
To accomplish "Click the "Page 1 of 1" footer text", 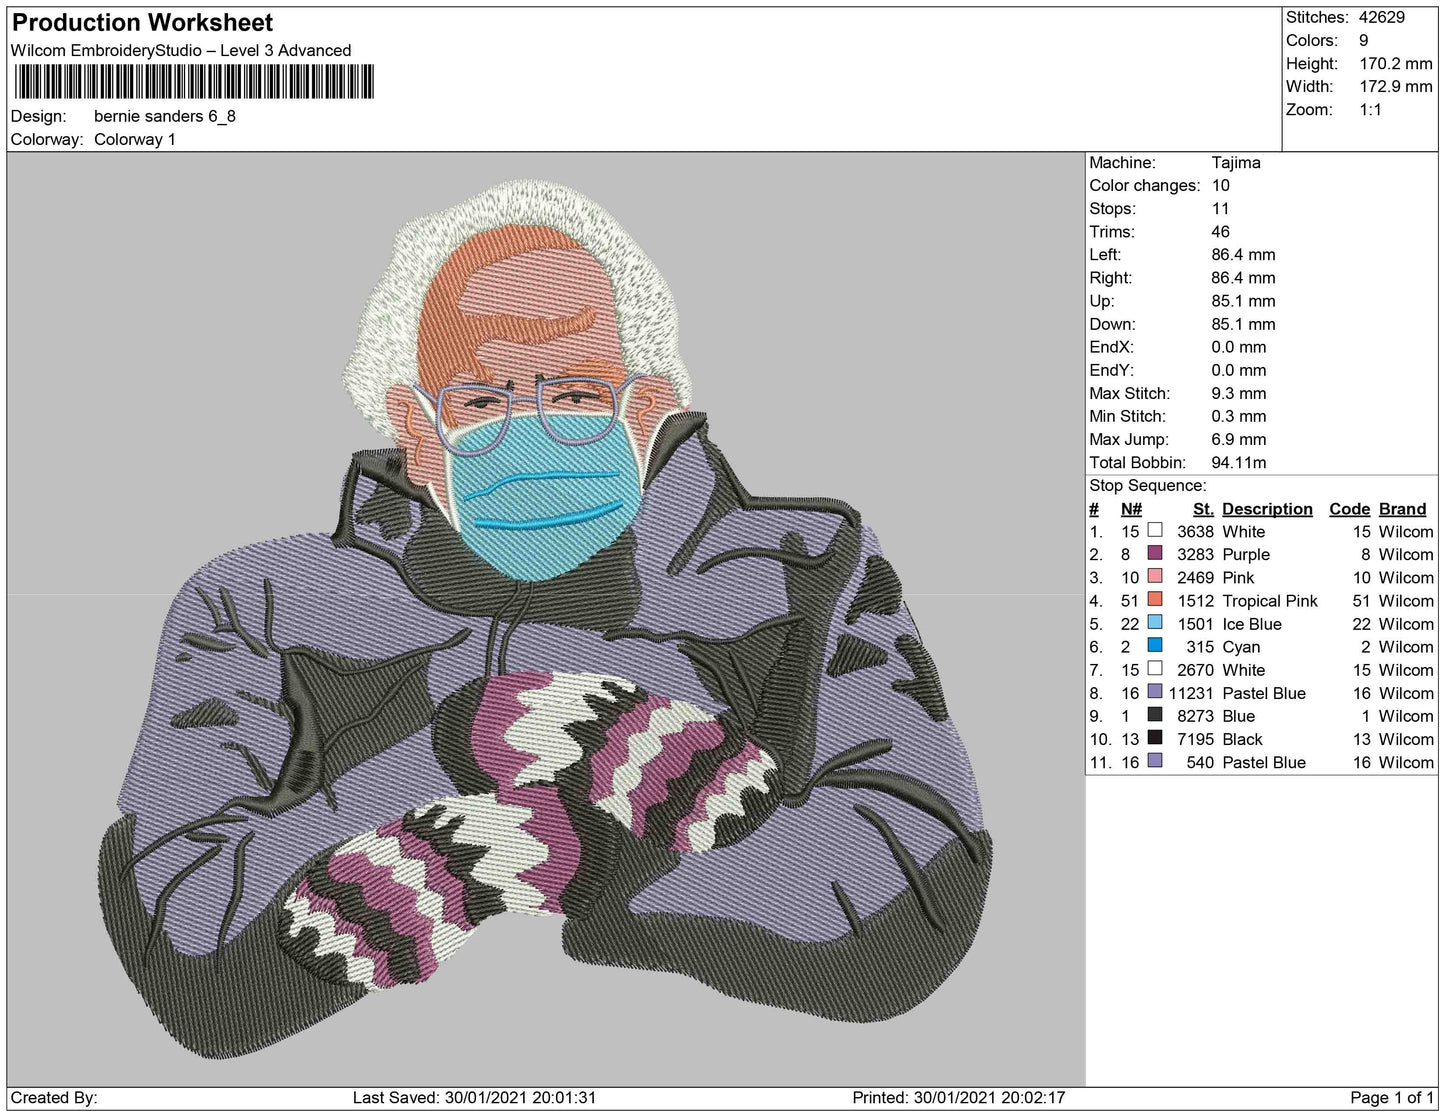I will [1392, 1097].
